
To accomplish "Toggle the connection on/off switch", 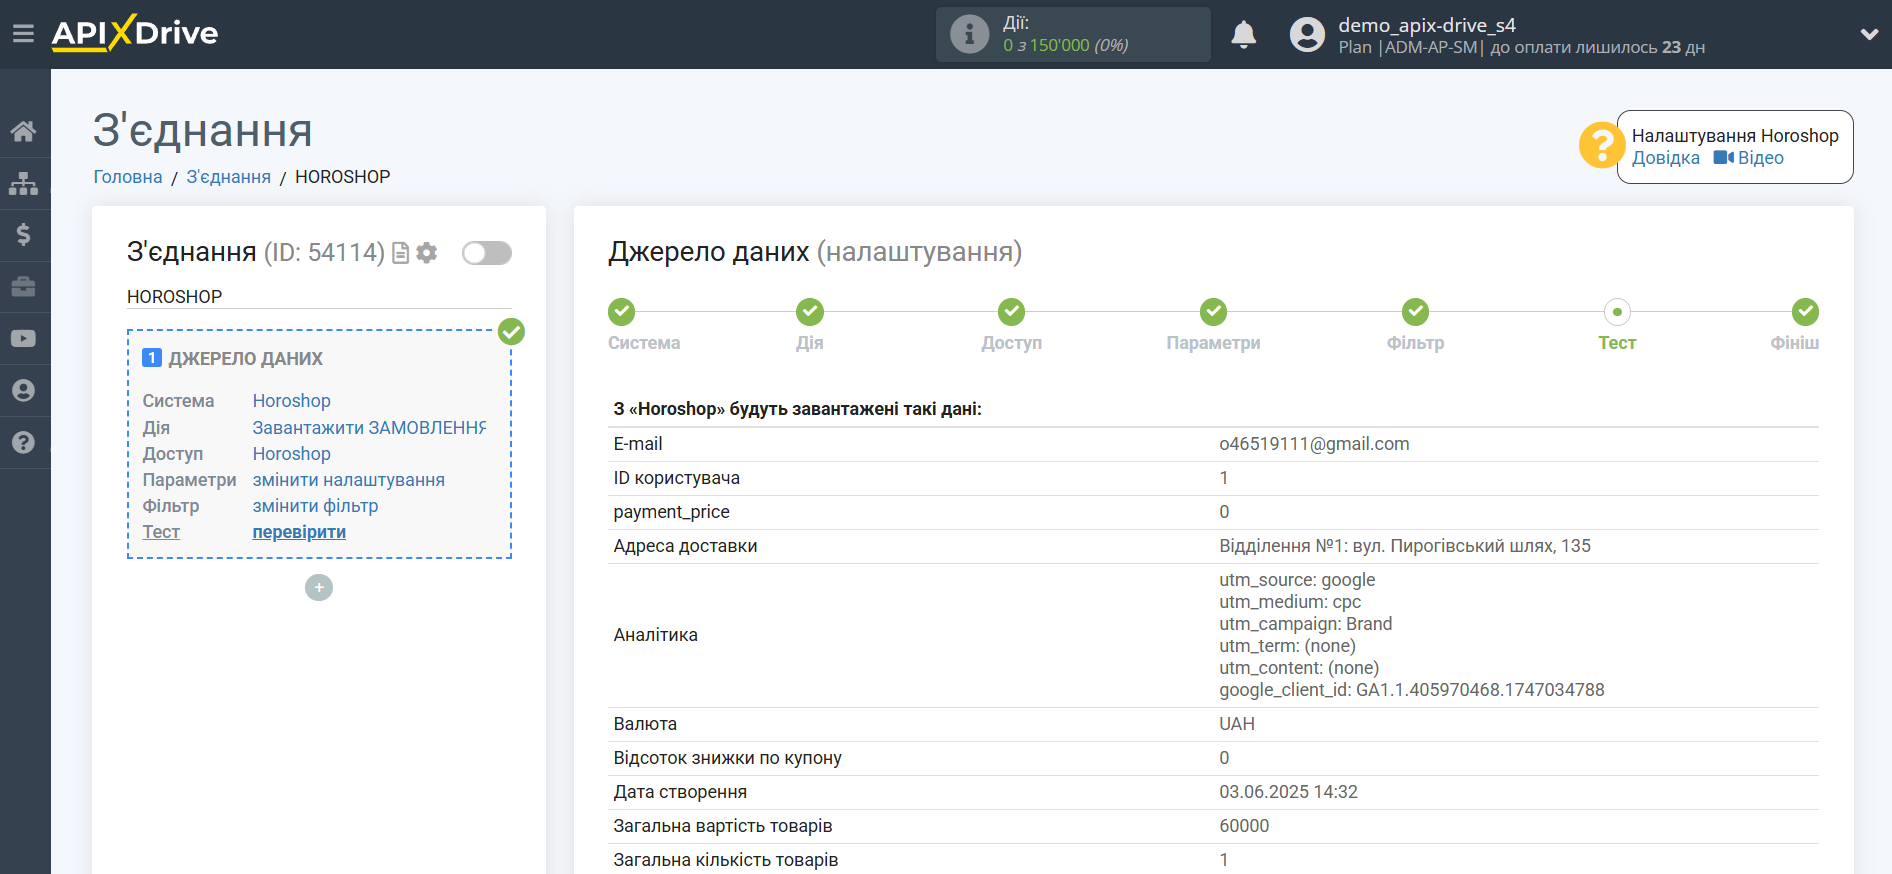I will pyautogui.click(x=487, y=253).
